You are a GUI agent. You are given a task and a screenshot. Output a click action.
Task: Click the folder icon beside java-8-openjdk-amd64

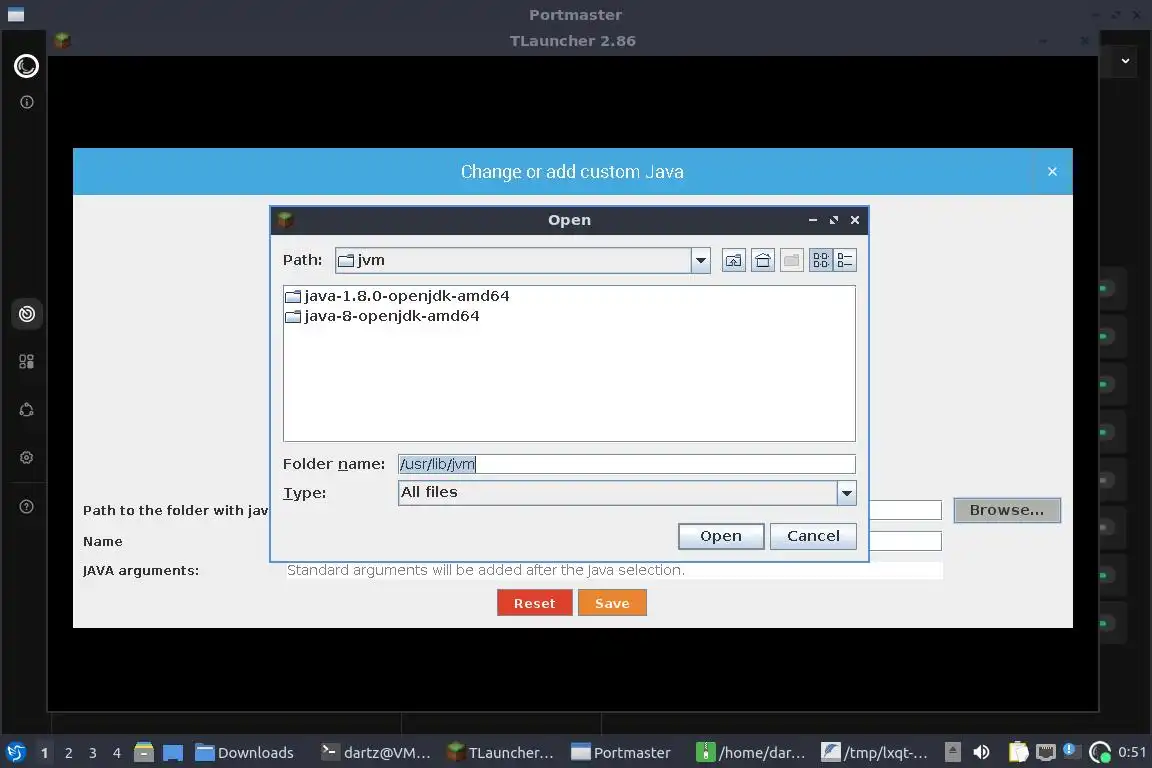pyautogui.click(x=293, y=316)
